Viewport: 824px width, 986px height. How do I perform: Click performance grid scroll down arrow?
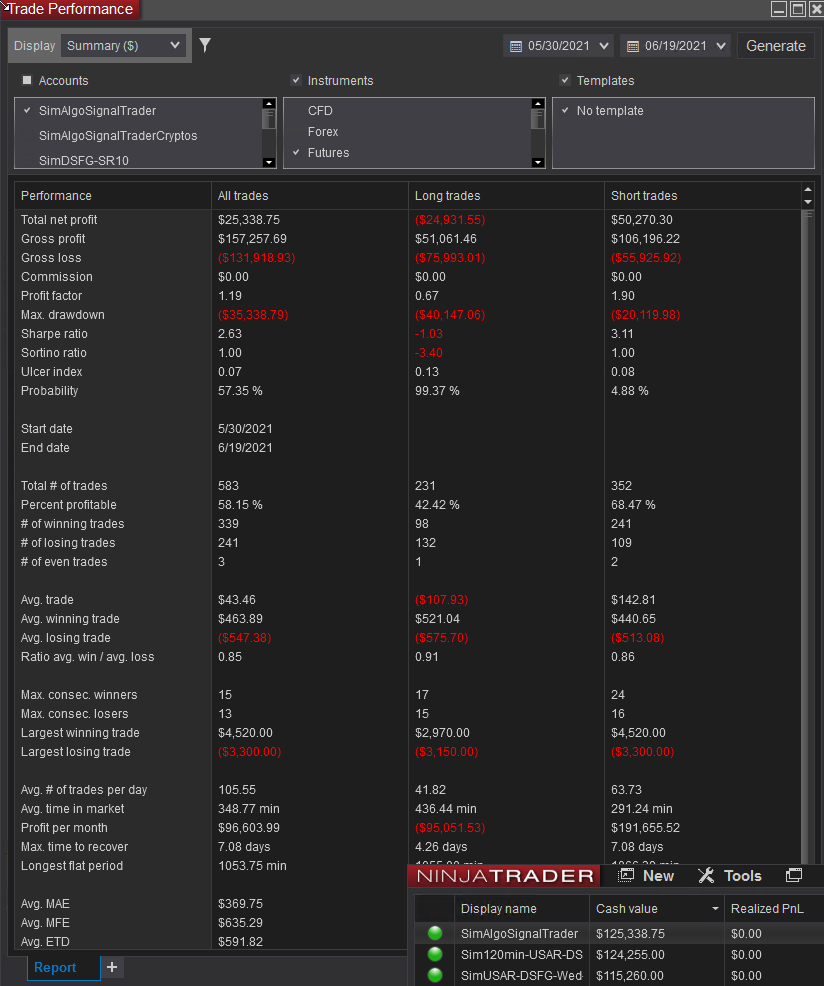(808, 202)
